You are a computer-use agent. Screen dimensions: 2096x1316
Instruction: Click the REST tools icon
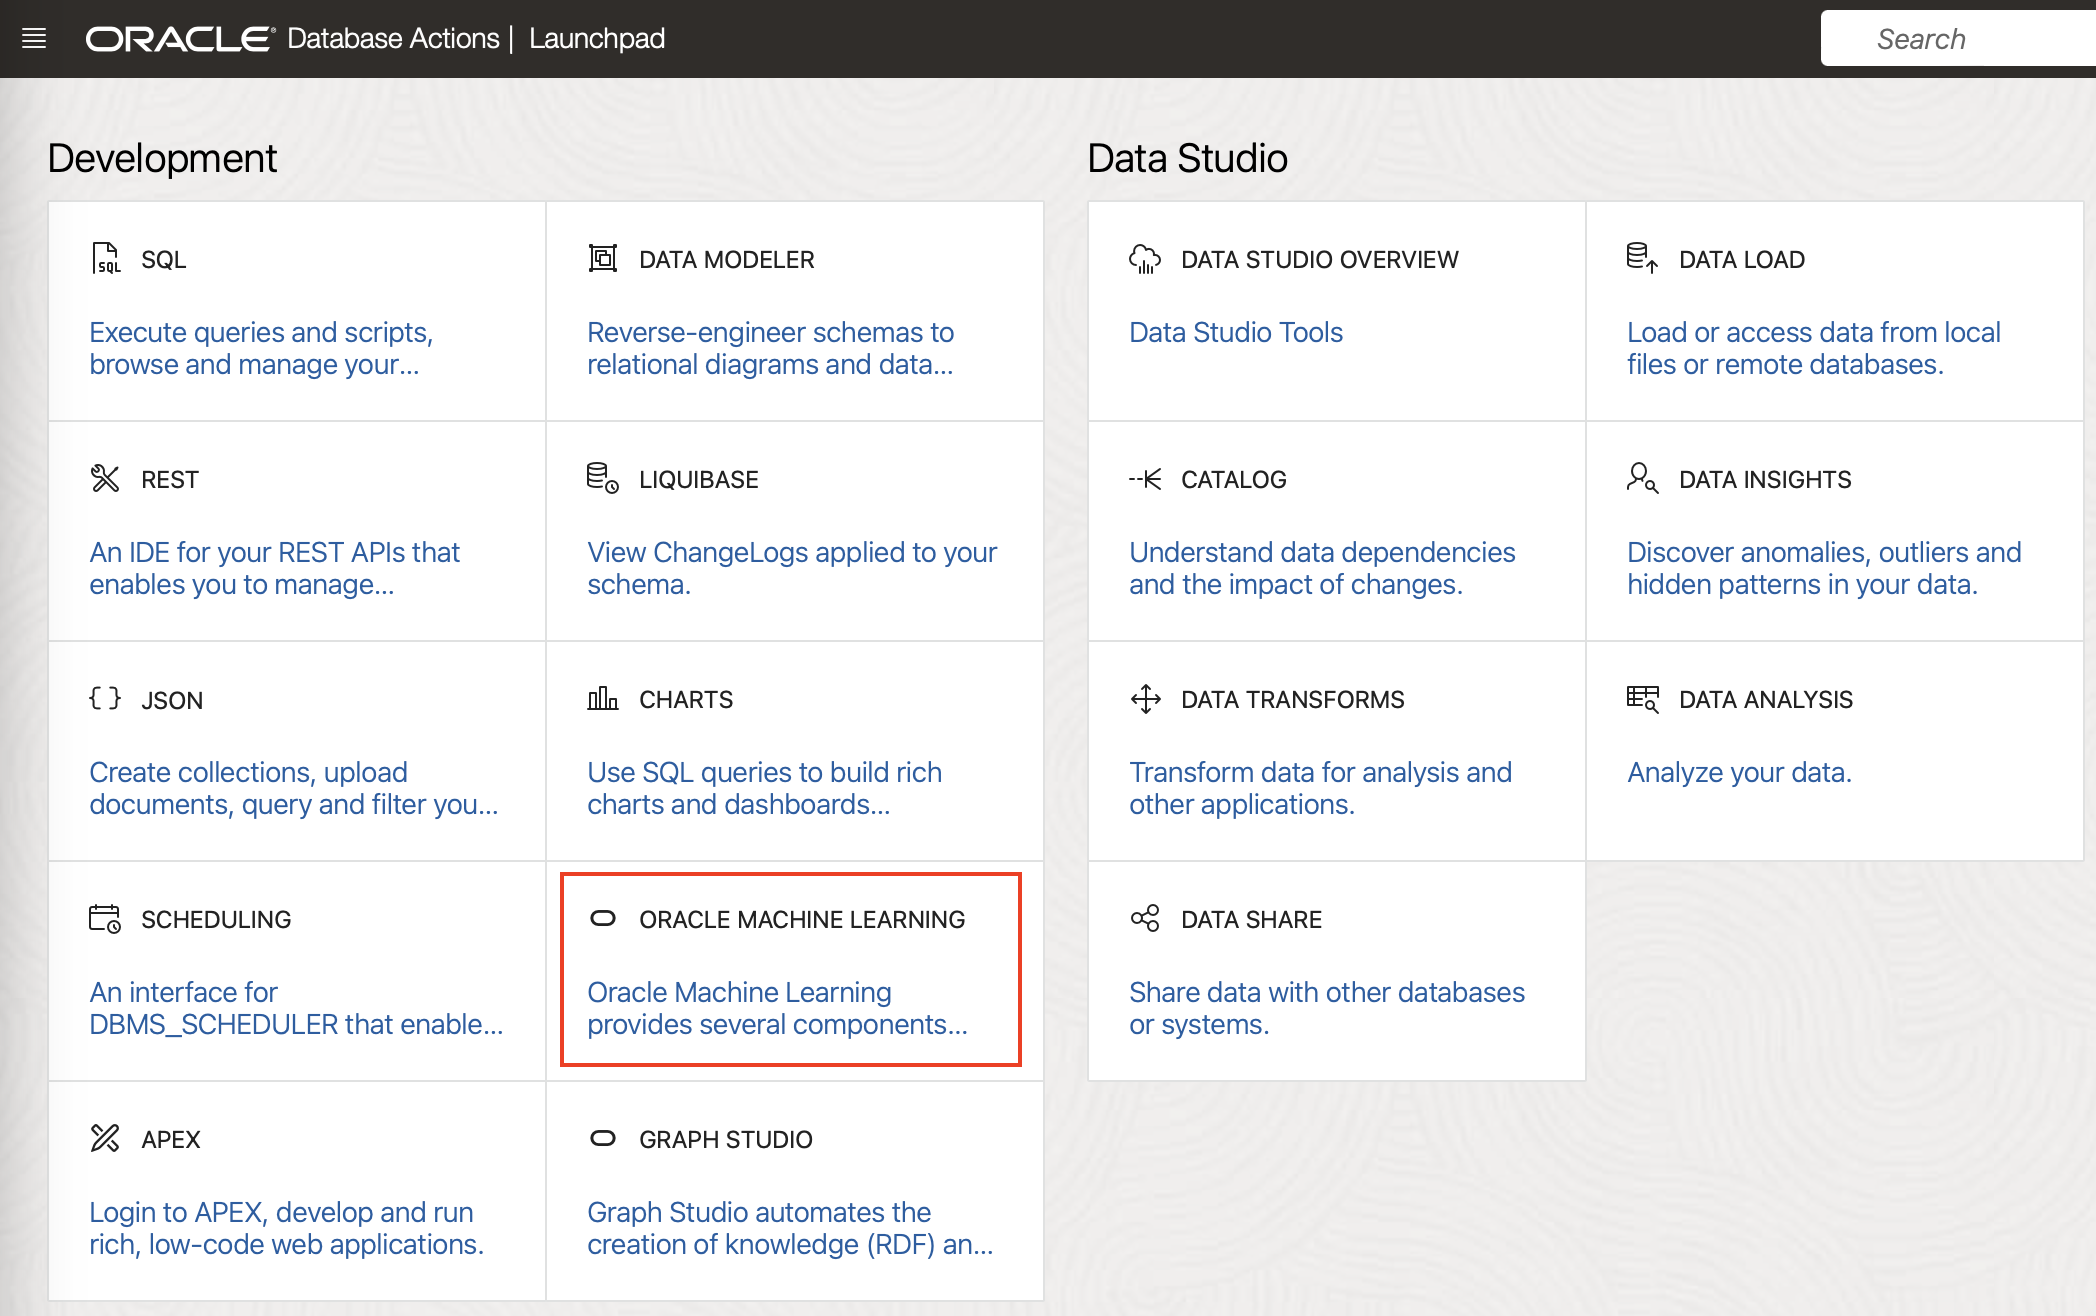105,479
